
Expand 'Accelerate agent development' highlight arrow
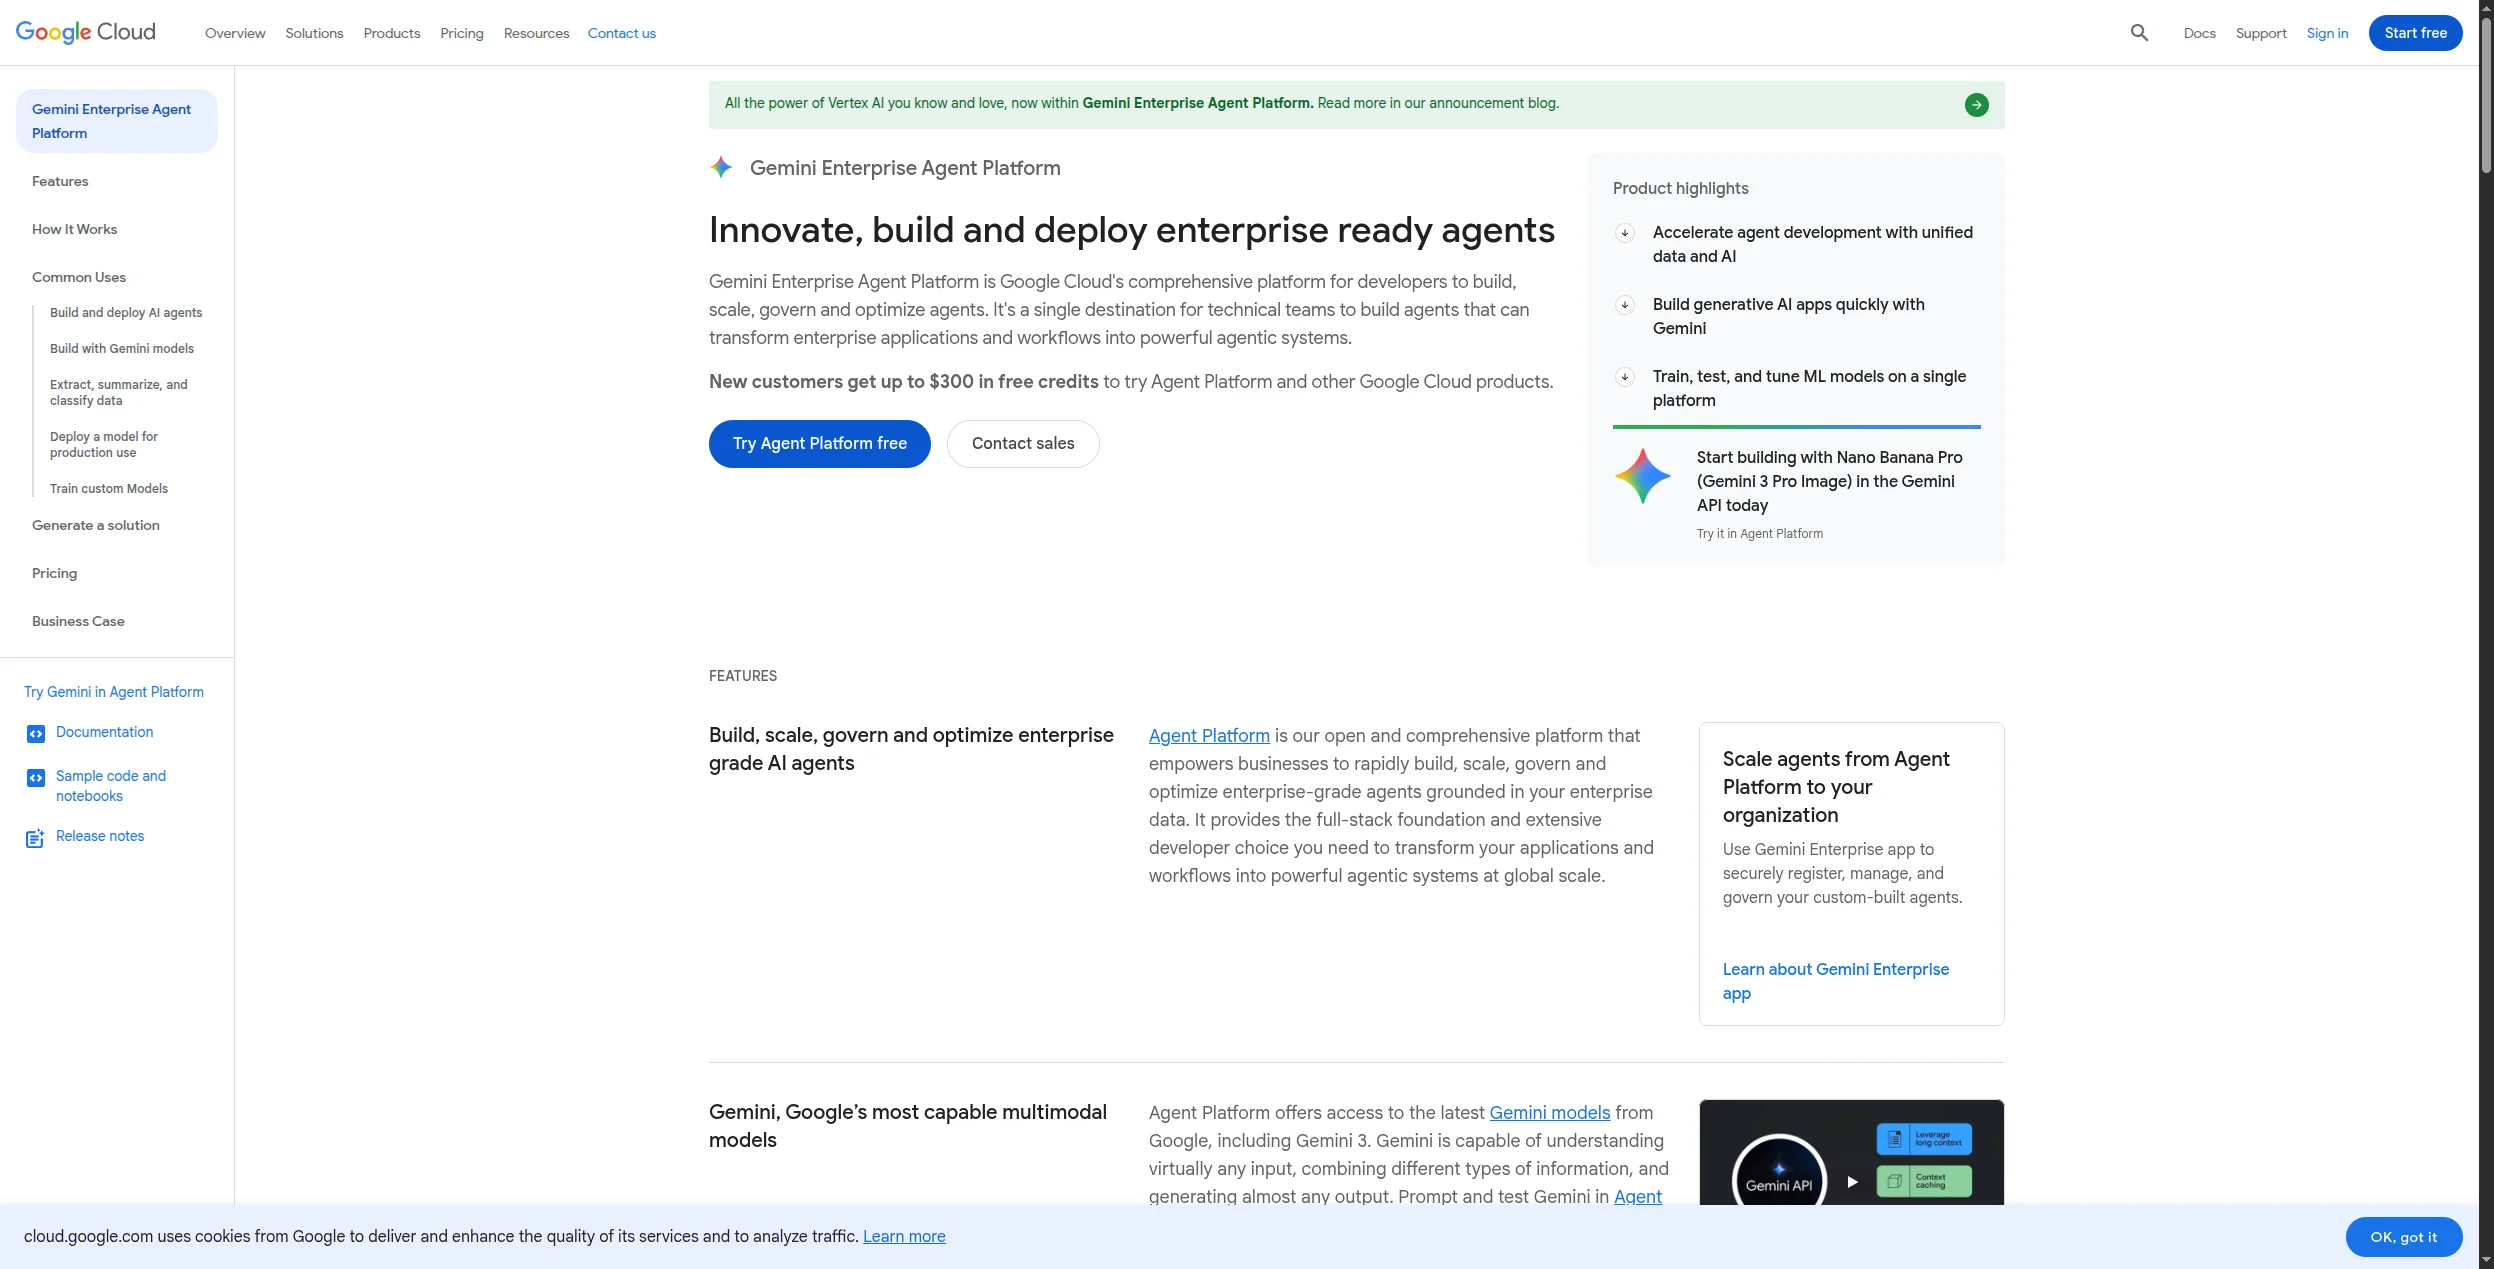(1625, 233)
